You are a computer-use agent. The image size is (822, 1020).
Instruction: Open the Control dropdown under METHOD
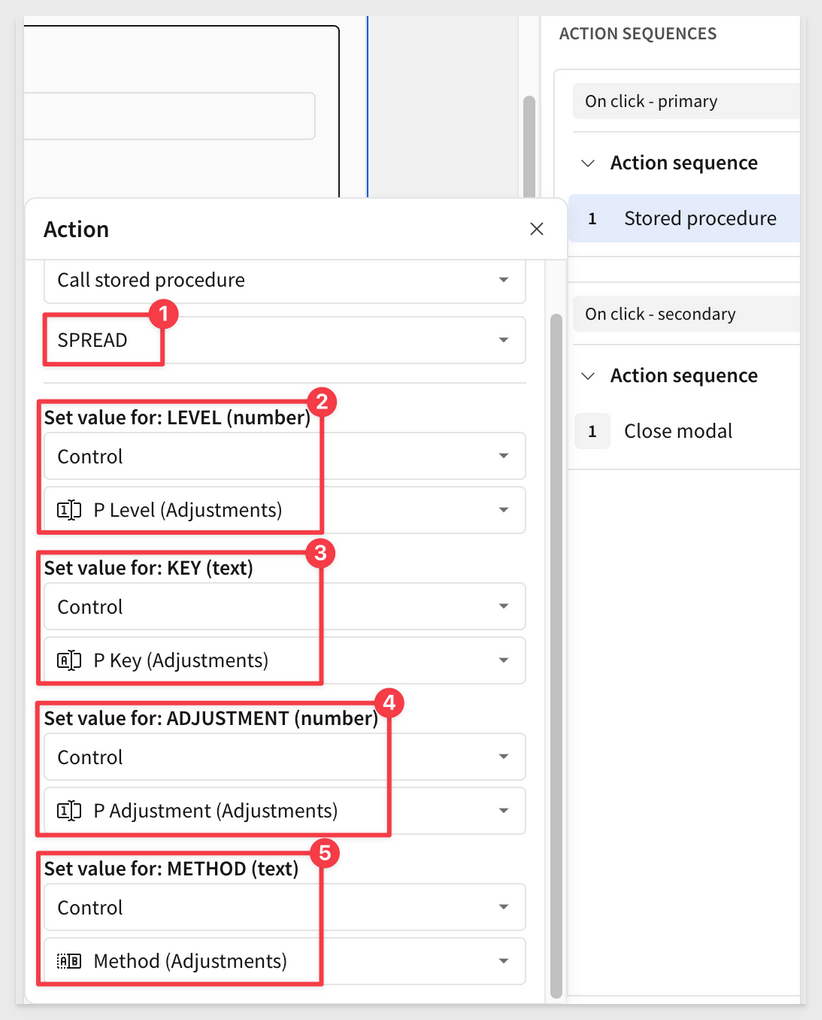(x=284, y=907)
